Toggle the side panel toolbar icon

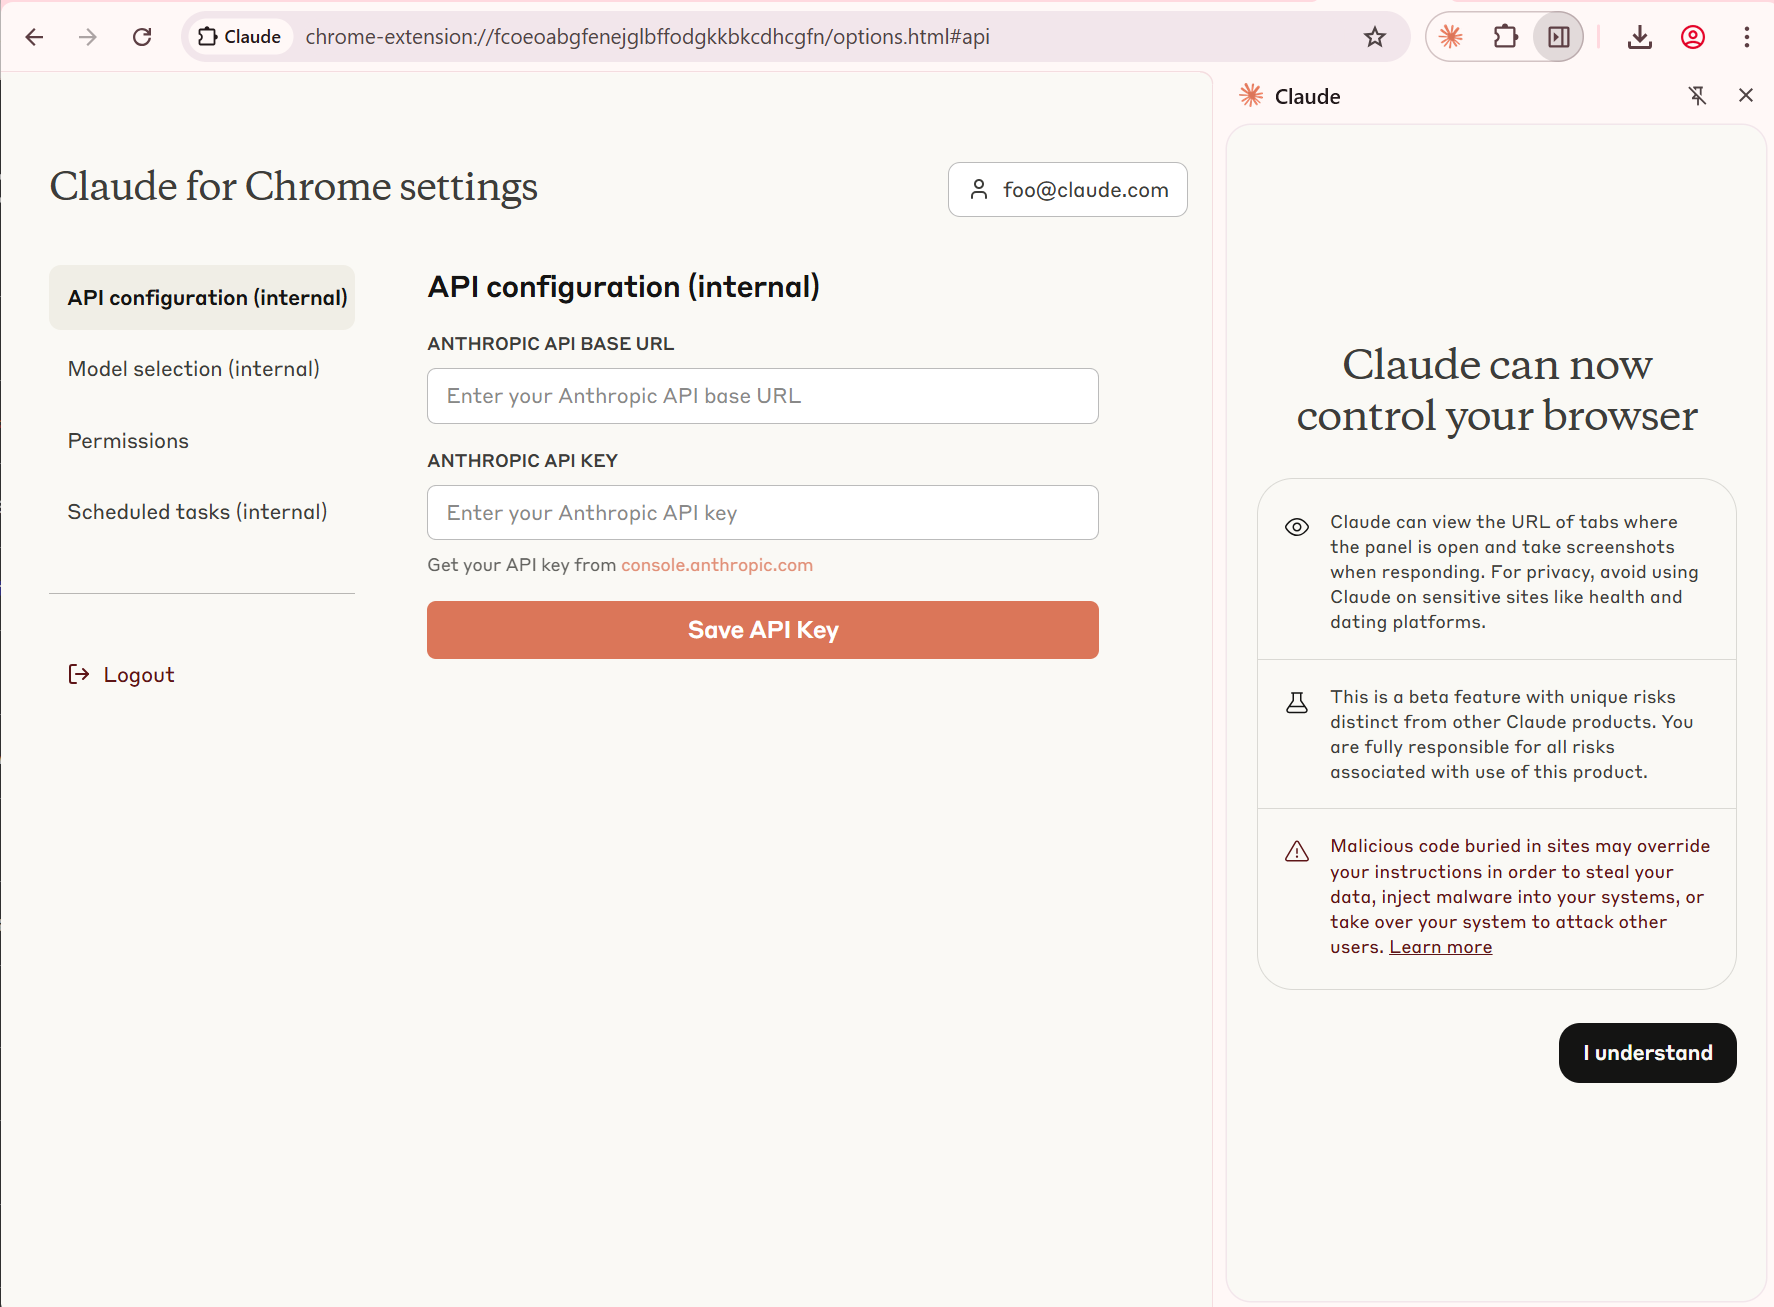pyautogui.click(x=1559, y=37)
